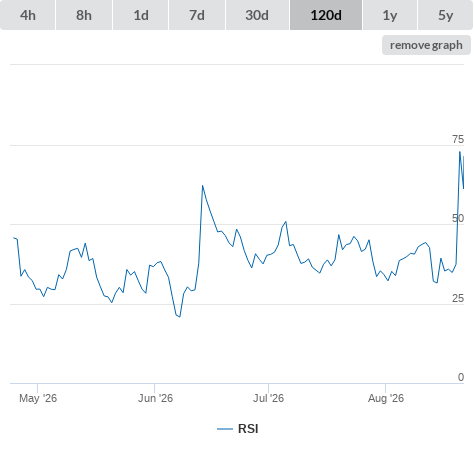The width and height of the screenshot is (474, 455).
Task: Click the 25 y-axis gridline label
Action: (458, 298)
